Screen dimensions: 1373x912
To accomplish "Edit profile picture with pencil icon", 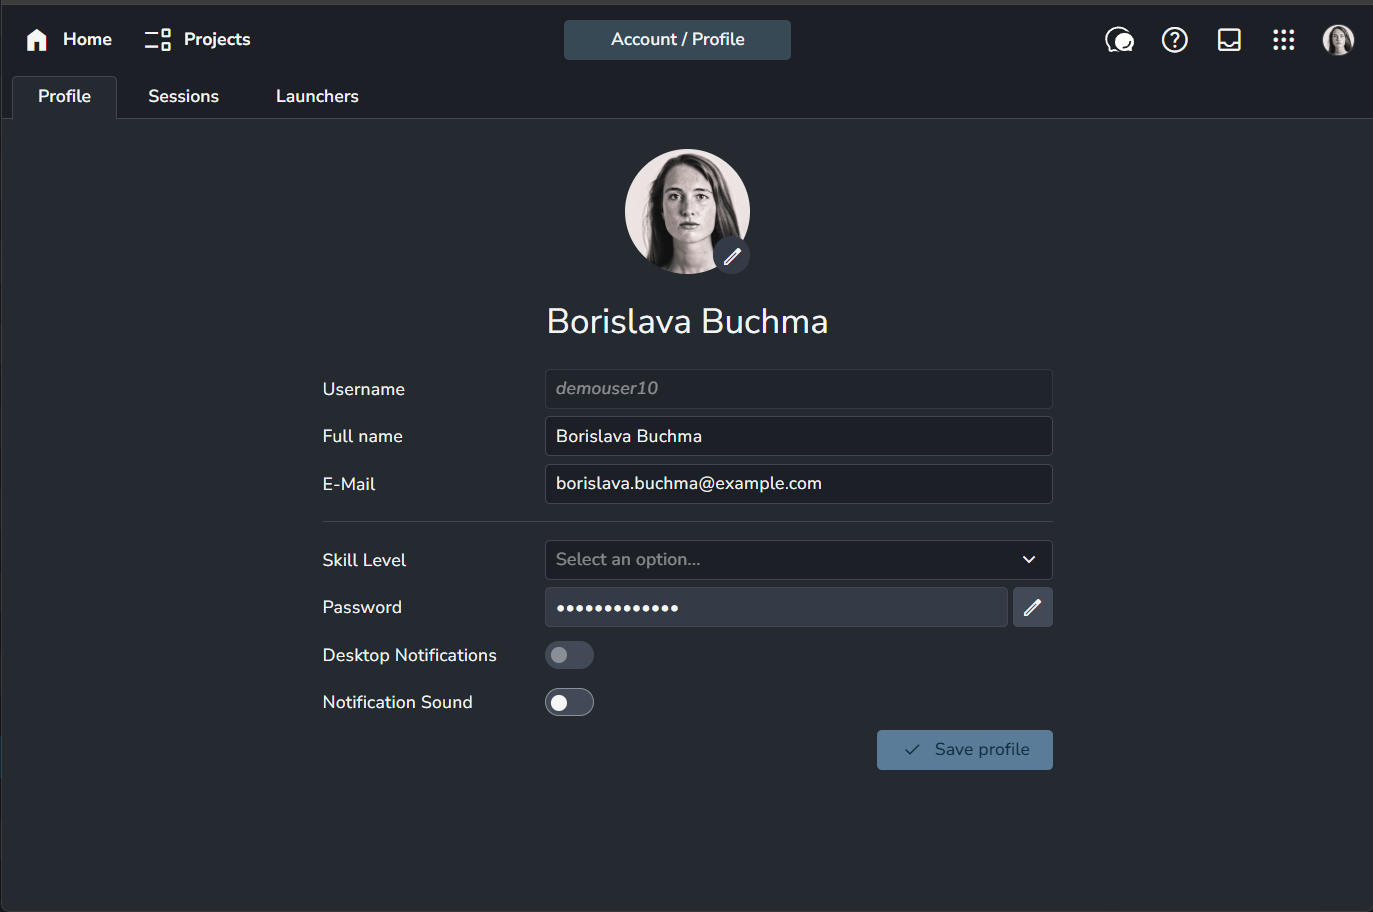I will (x=732, y=256).
